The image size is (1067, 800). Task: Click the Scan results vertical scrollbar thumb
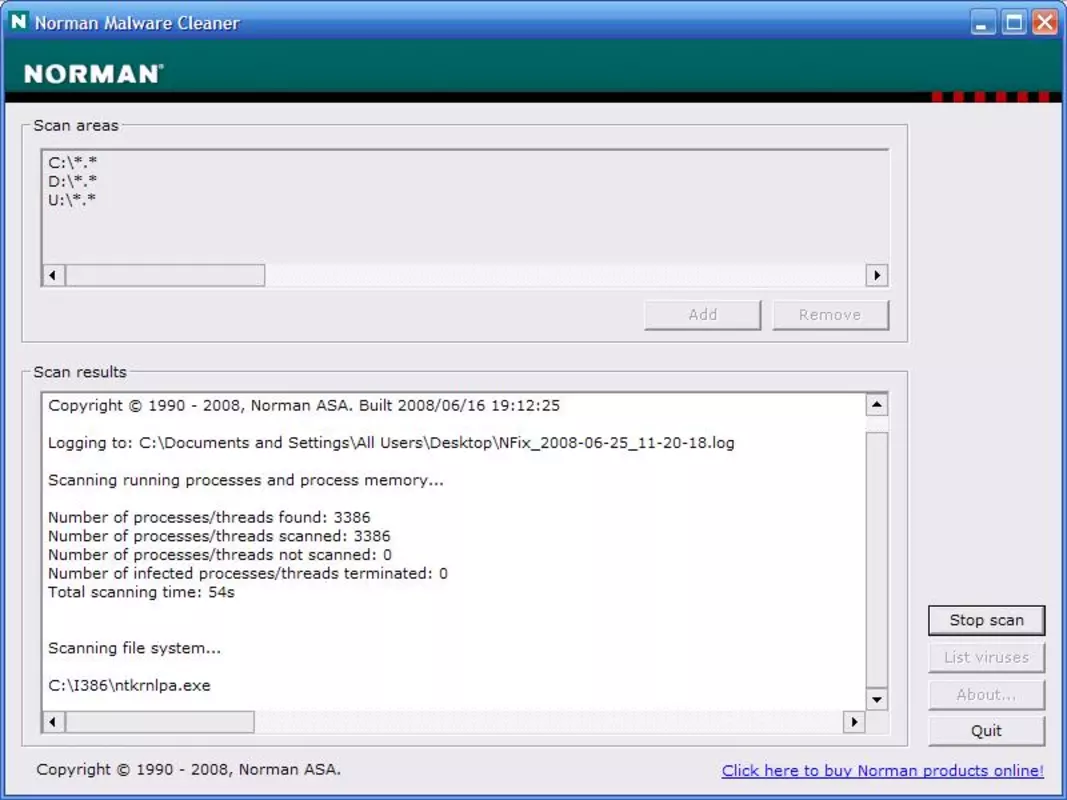point(876,561)
